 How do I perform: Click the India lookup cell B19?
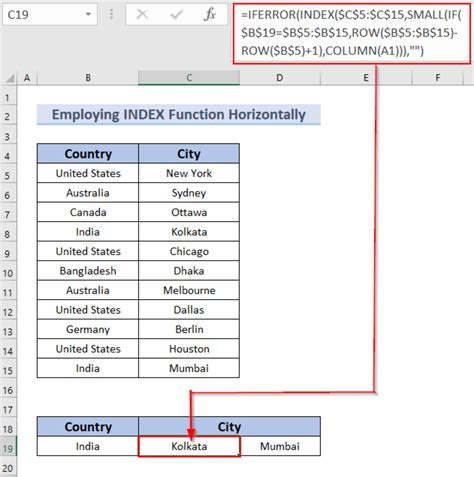pyautogui.click(x=88, y=446)
